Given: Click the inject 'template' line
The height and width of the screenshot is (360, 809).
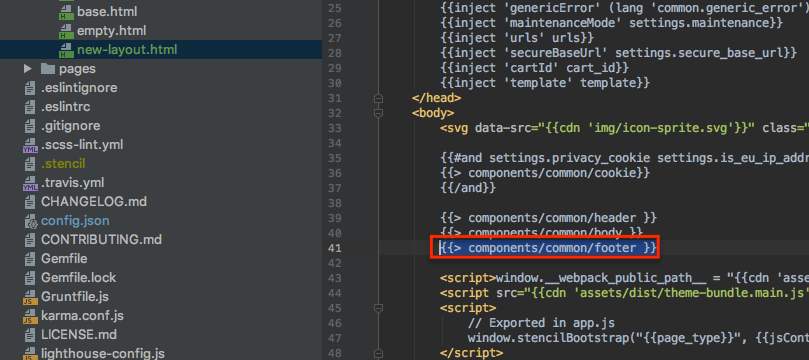Looking at the screenshot, I should [545, 83].
